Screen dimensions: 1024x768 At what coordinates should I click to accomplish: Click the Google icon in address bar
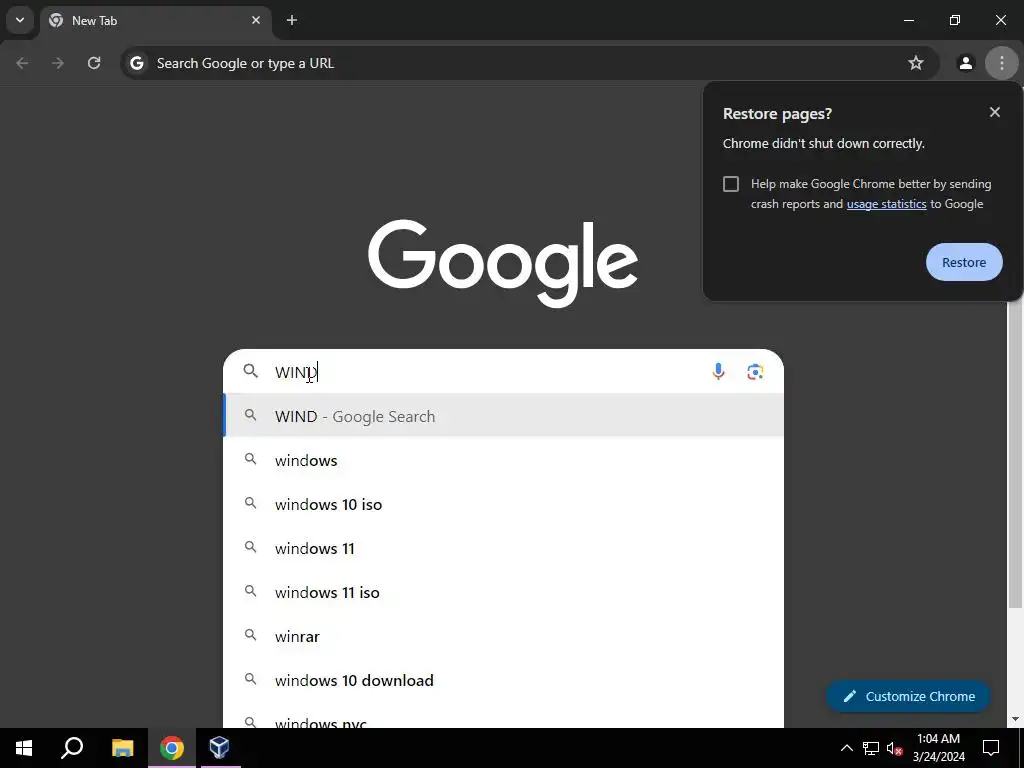(x=136, y=63)
